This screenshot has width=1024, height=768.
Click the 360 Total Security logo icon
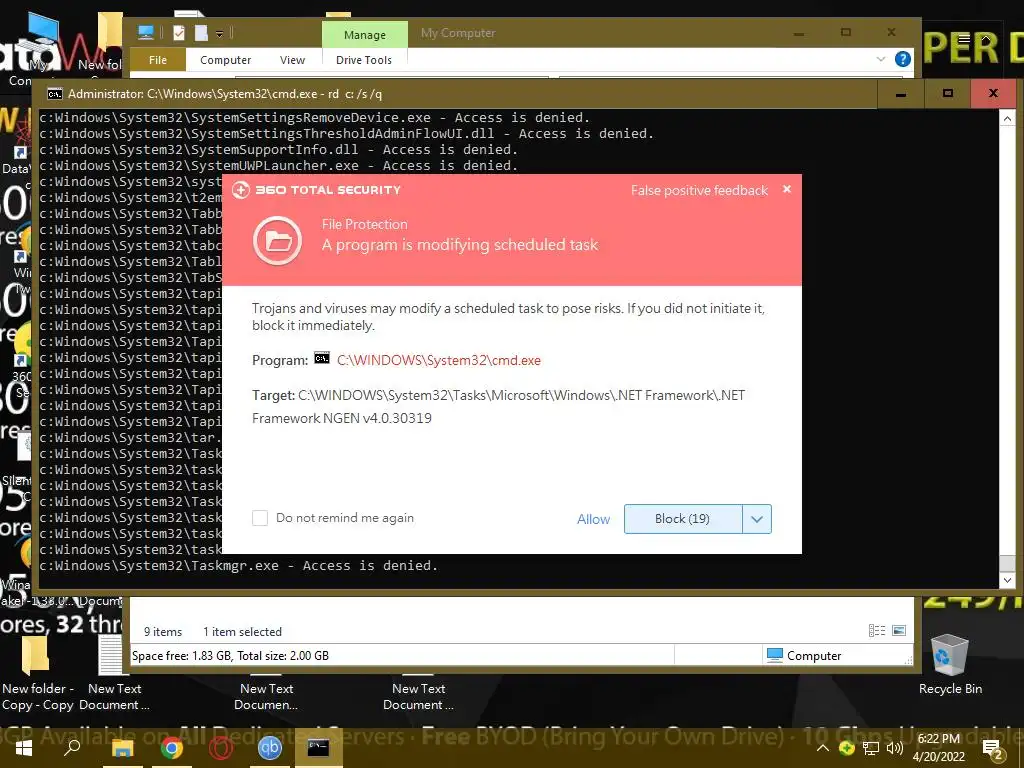pyautogui.click(x=241, y=190)
